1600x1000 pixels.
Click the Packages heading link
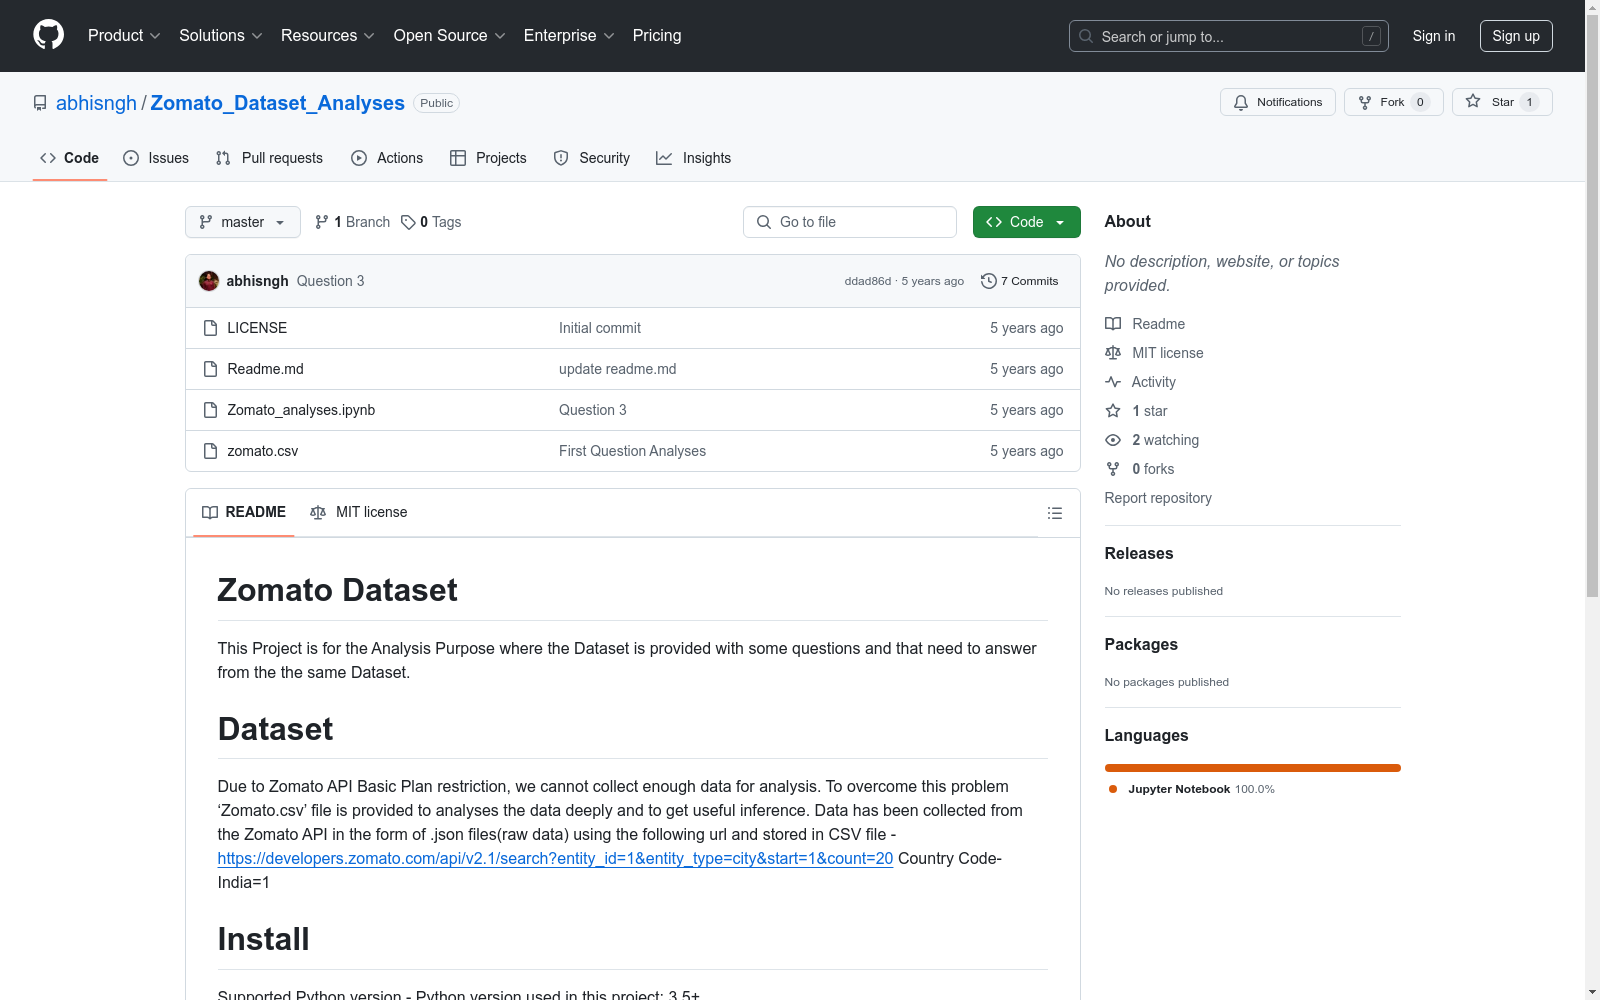click(x=1141, y=644)
